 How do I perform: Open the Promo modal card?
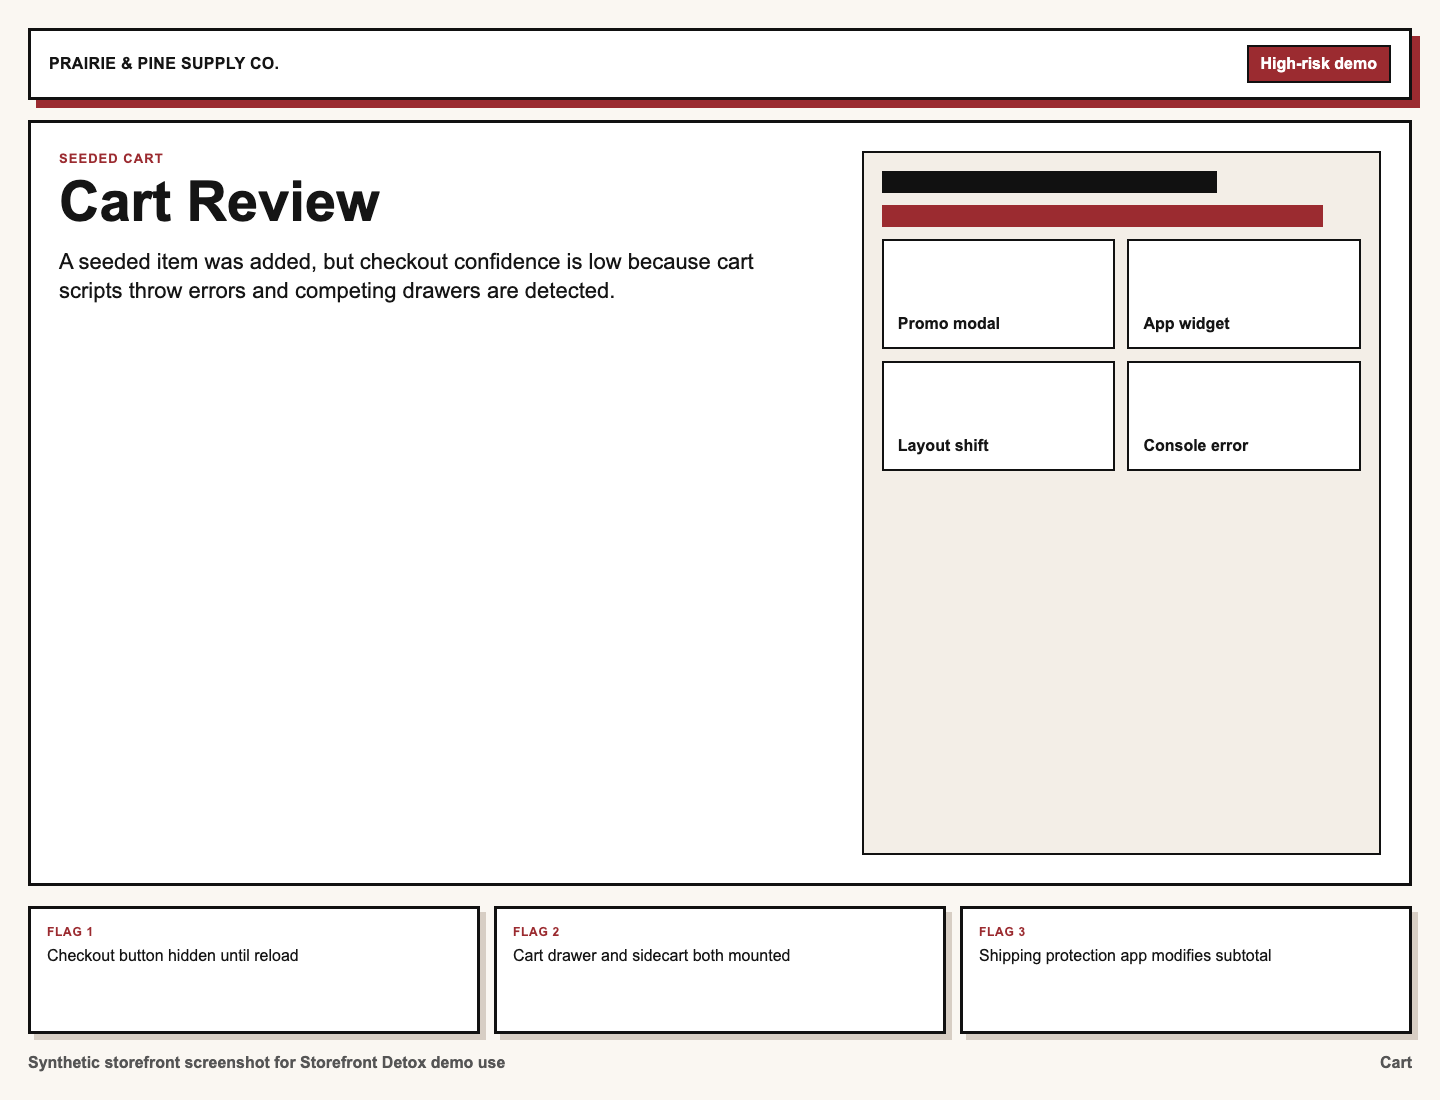click(x=998, y=294)
